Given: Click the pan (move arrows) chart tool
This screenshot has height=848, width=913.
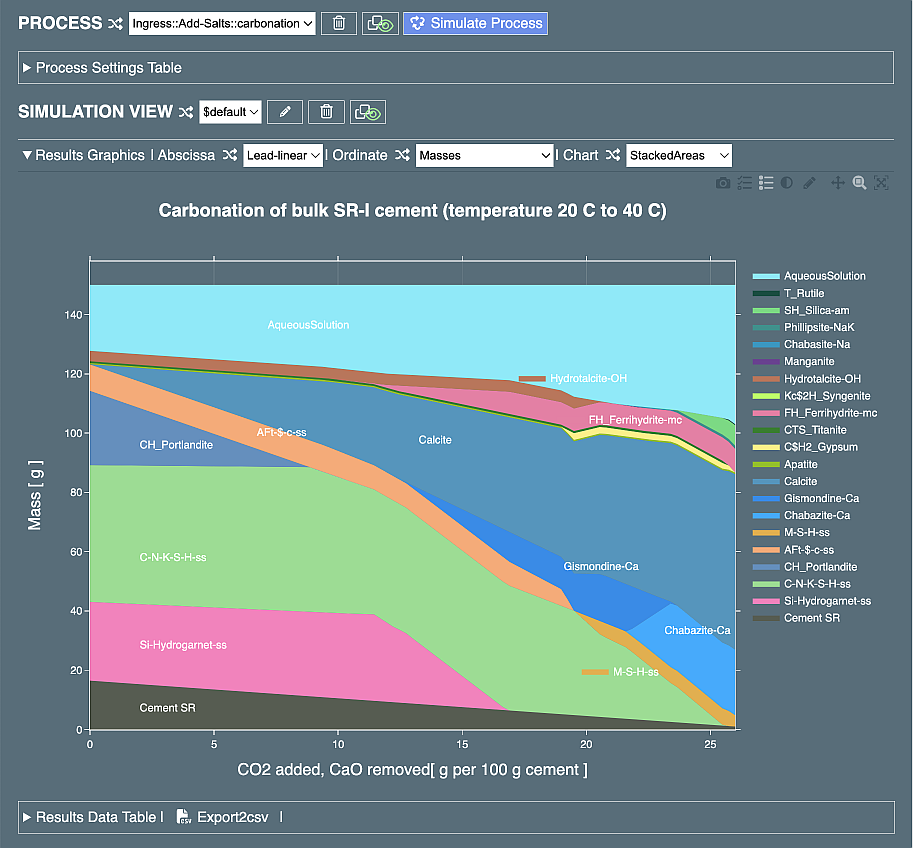Looking at the screenshot, I should pyautogui.click(x=839, y=183).
